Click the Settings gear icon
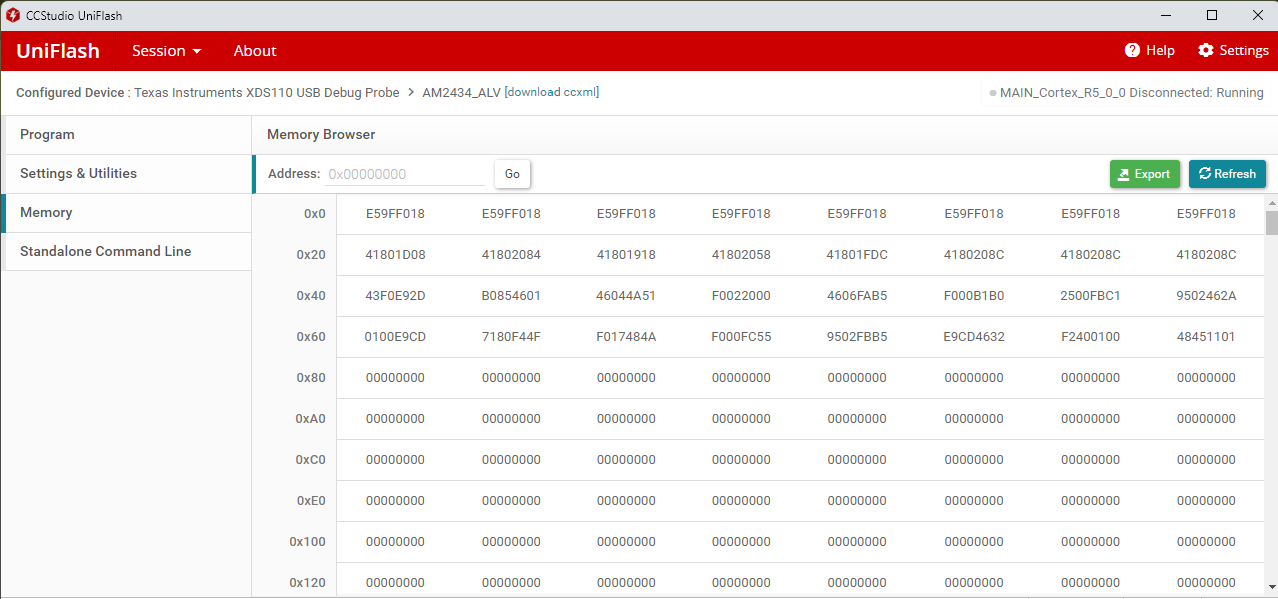 pyautogui.click(x=1206, y=50)
